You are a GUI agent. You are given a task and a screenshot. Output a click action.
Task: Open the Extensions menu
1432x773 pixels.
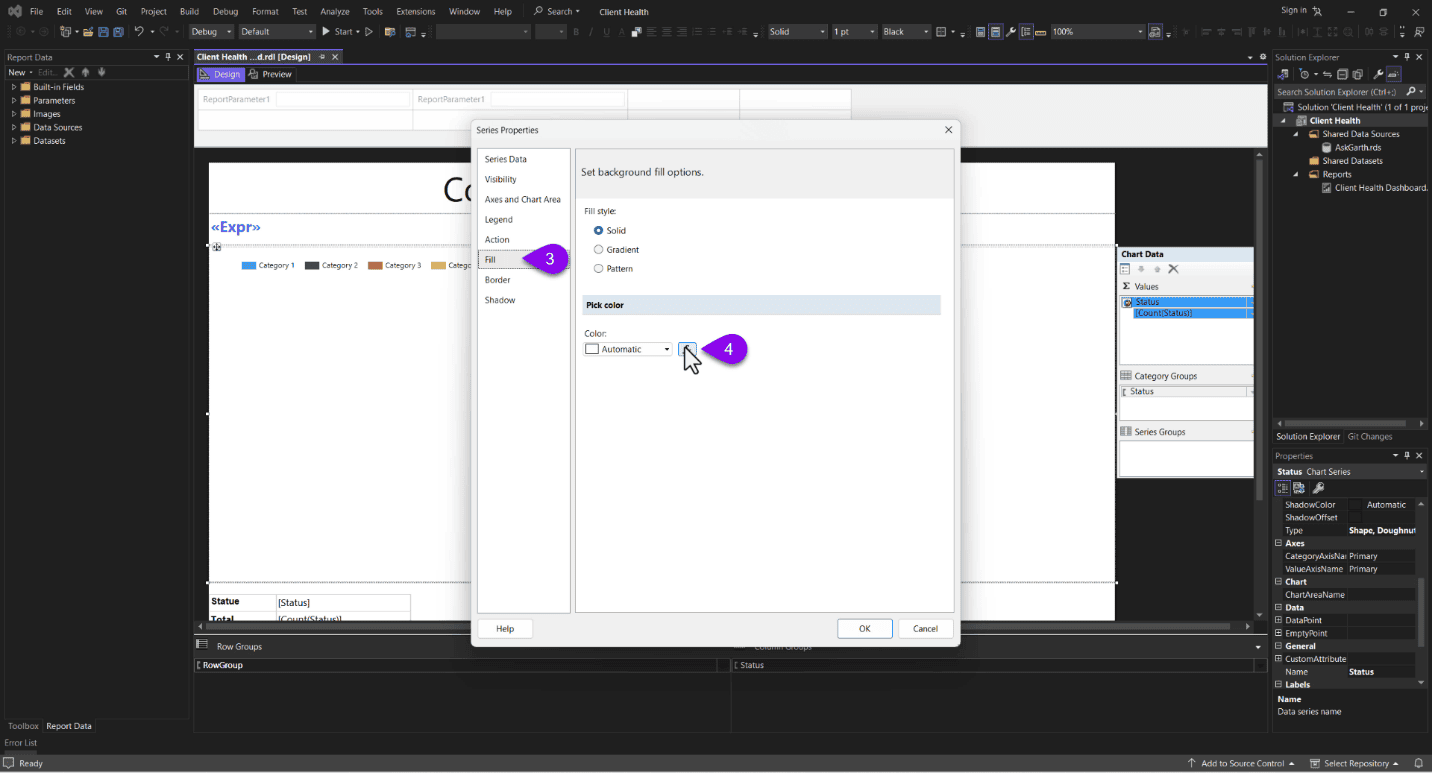point(416,12)
